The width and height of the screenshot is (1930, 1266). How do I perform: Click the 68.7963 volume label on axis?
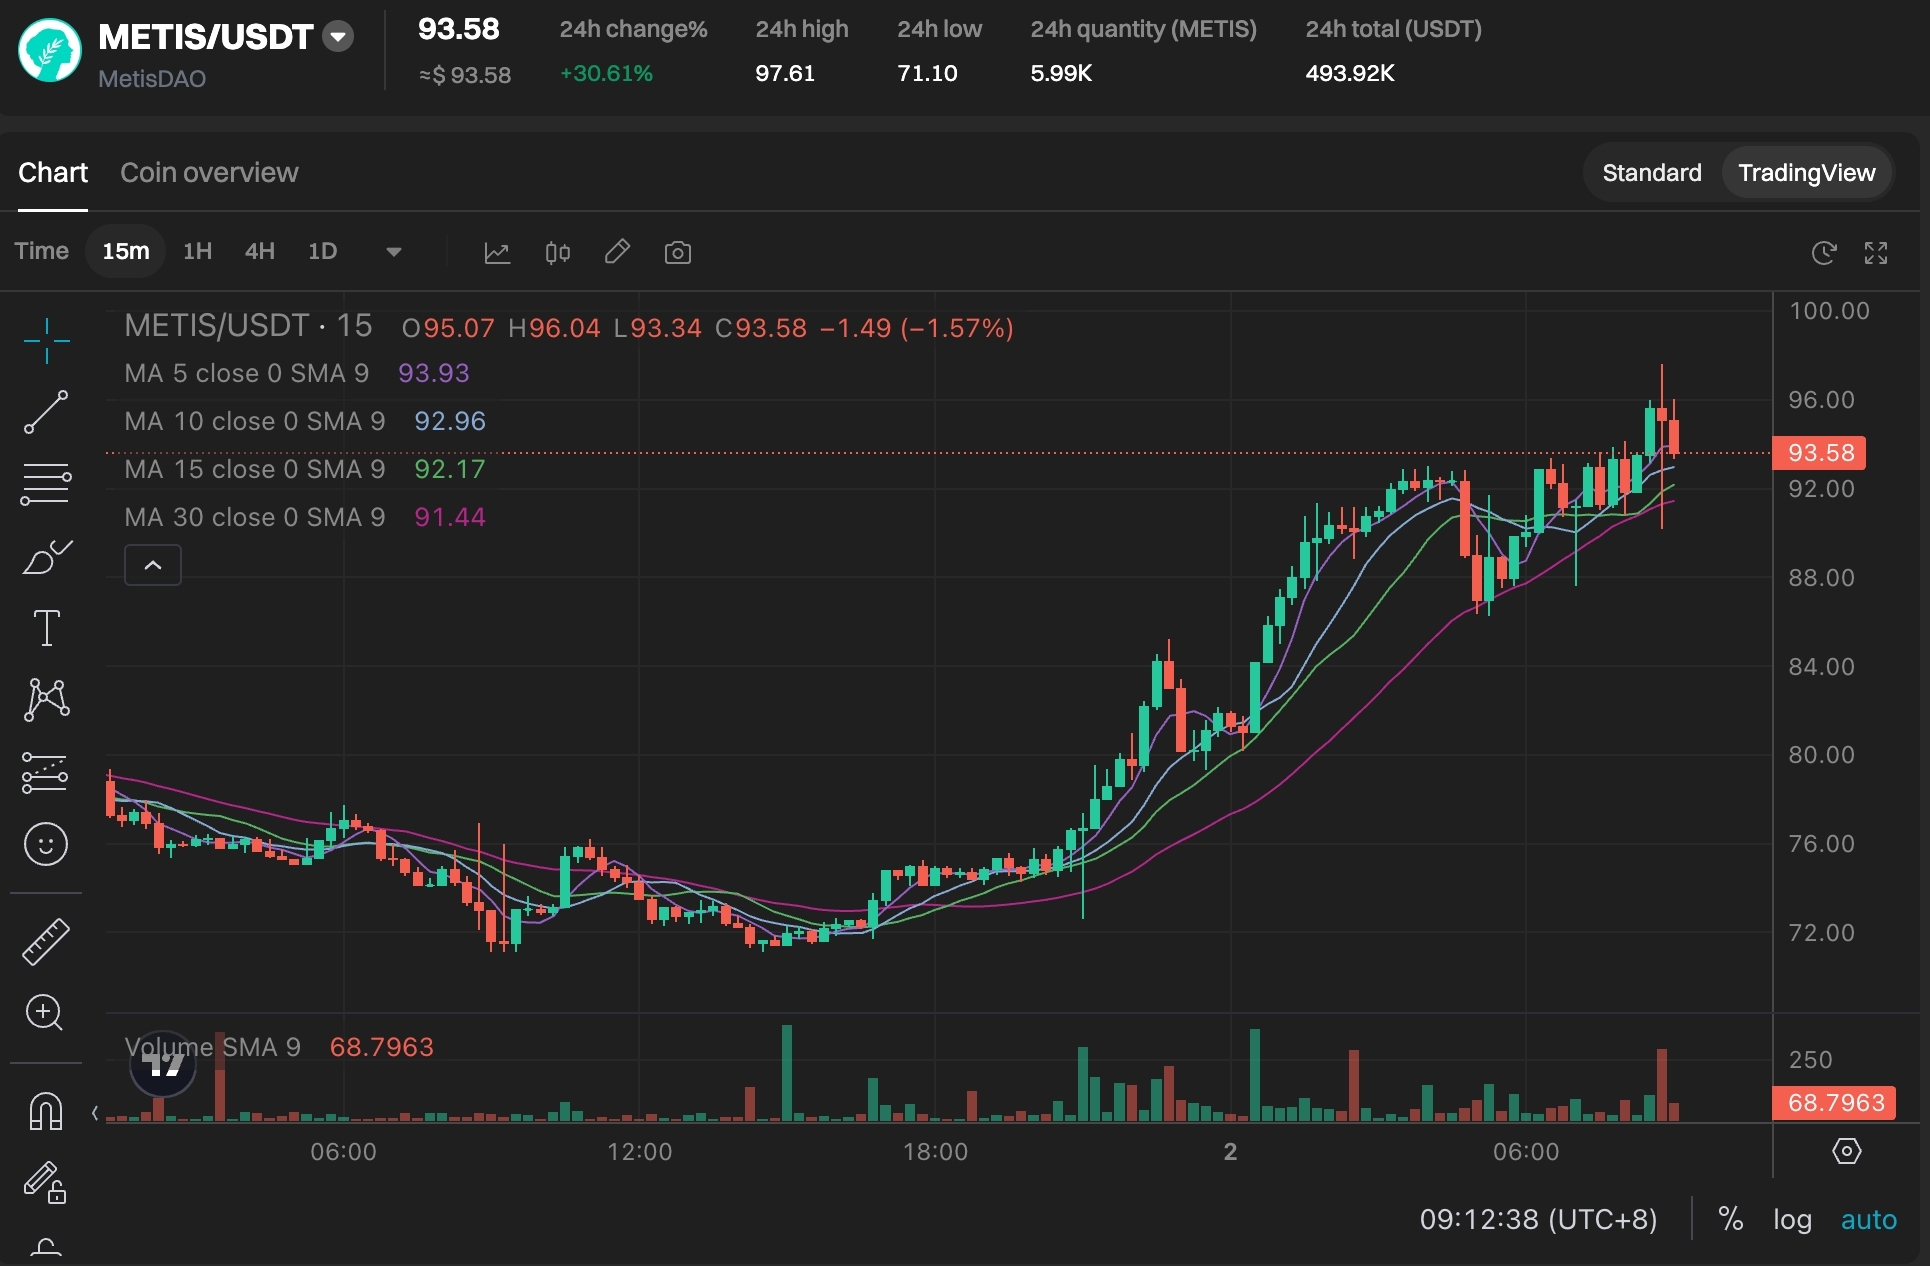(x=1835, y=1103)
